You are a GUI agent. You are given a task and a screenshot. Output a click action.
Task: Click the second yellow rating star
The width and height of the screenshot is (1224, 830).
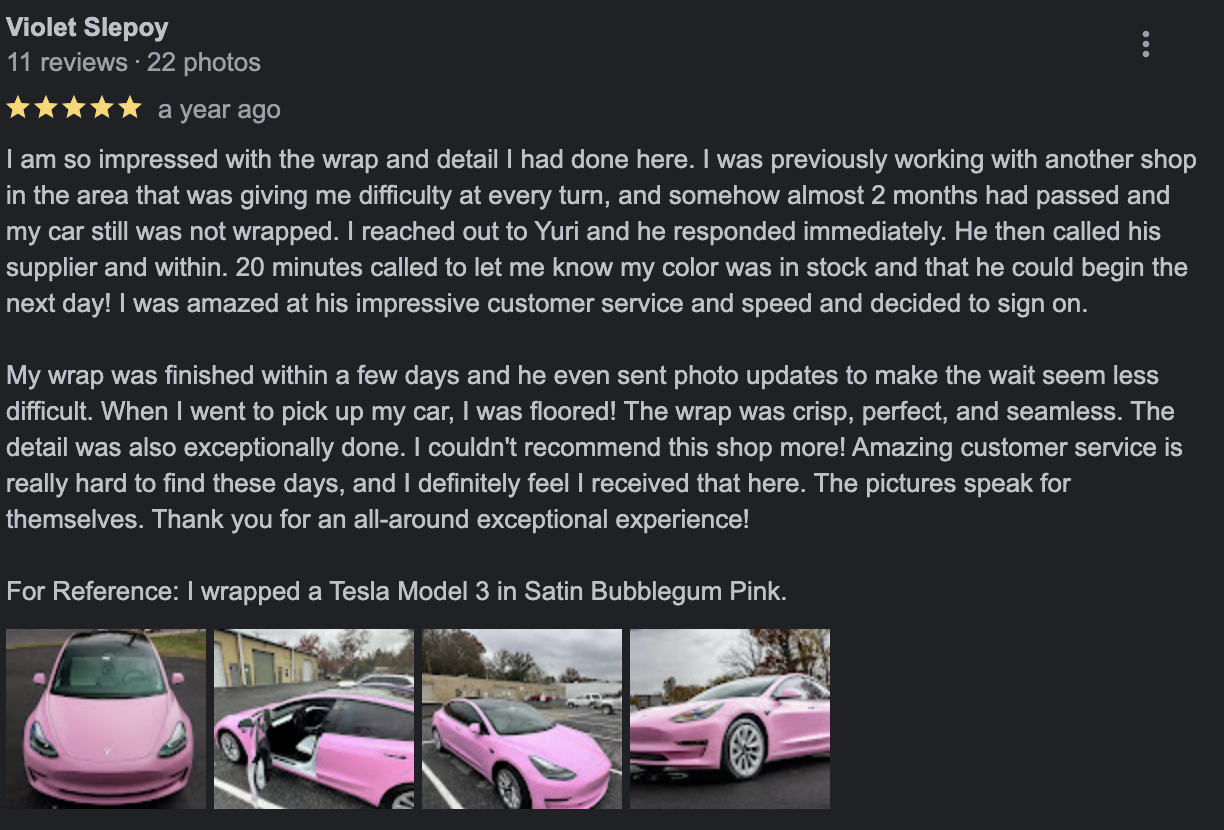tap(46, 108)
